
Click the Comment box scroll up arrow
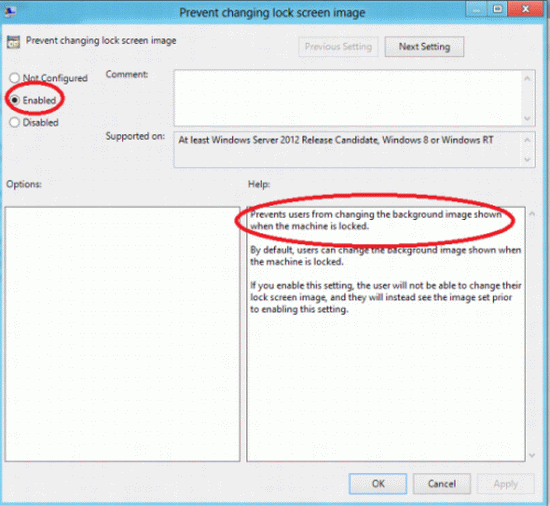coord(527,79)
